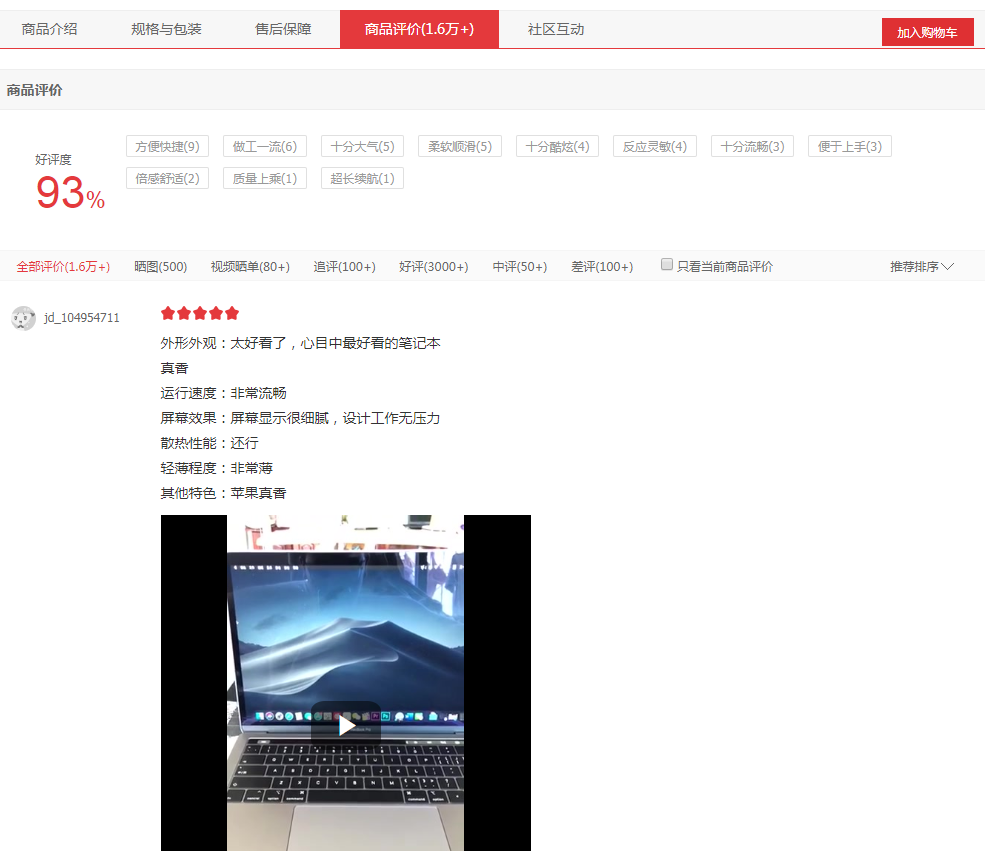Open the 售后保障 tab
Image resolution: width=985 pixels, height=851 pixels.
pos(283,29)
